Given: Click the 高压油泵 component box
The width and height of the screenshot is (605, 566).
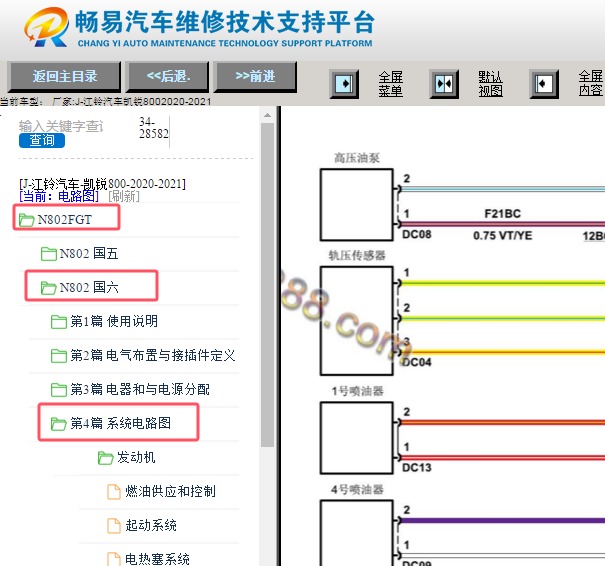Looking at the screenshot, I should 357,204.
